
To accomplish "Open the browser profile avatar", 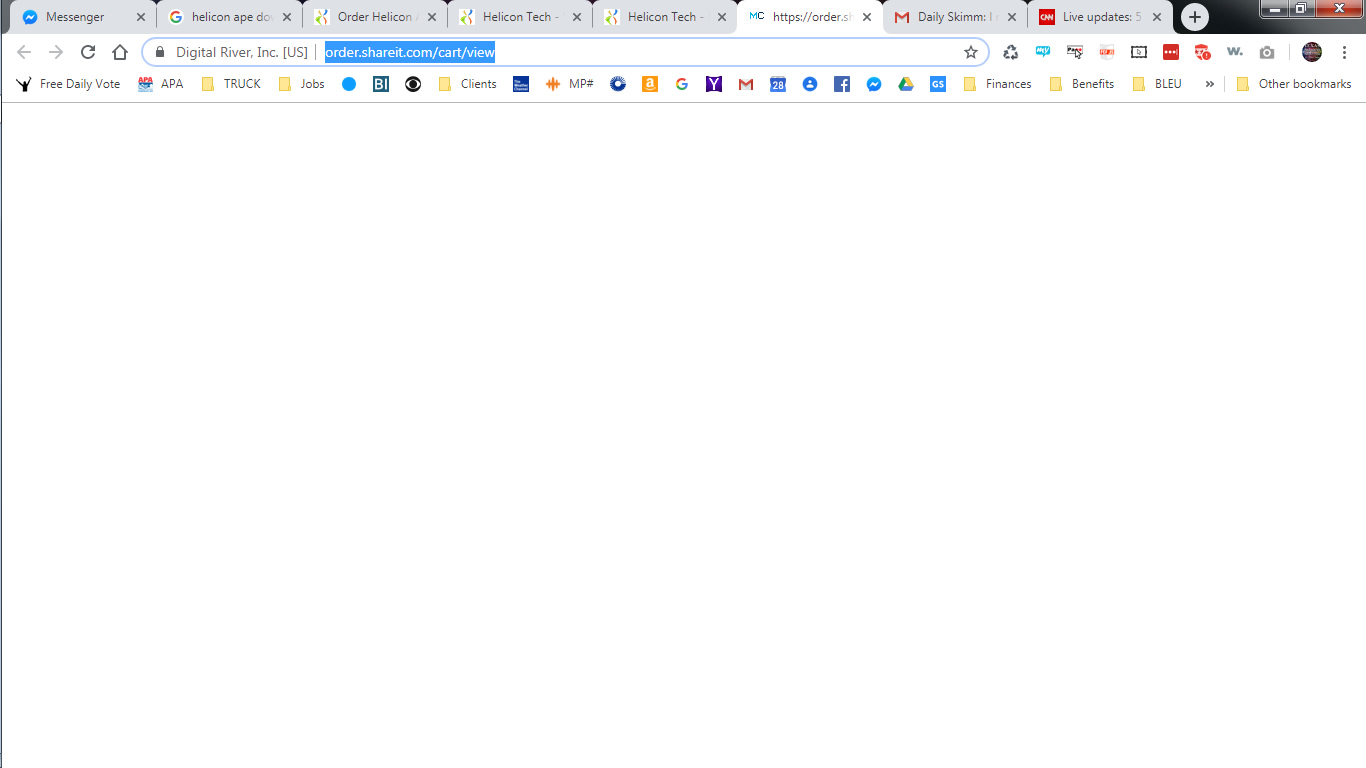I will tap(1309, 52).
